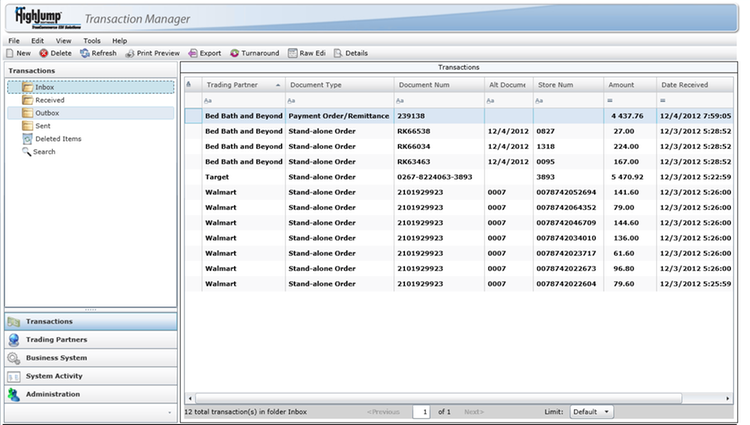Sort by Trading Partner column header

point(243,85)
